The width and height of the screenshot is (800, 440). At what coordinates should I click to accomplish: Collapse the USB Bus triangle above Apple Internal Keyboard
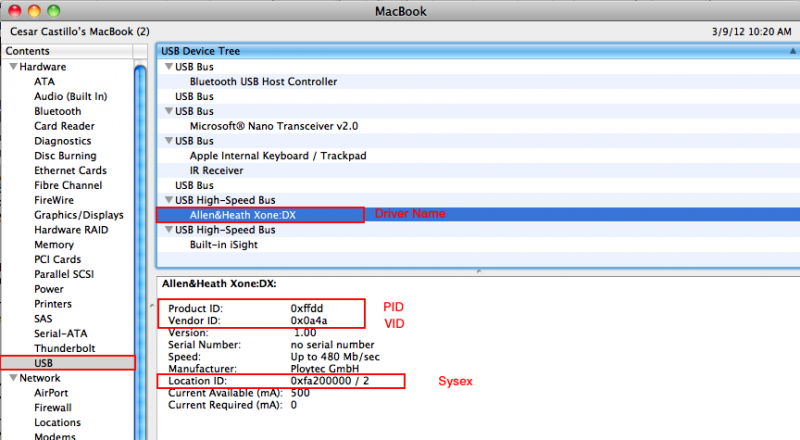[x=169, y=140]
